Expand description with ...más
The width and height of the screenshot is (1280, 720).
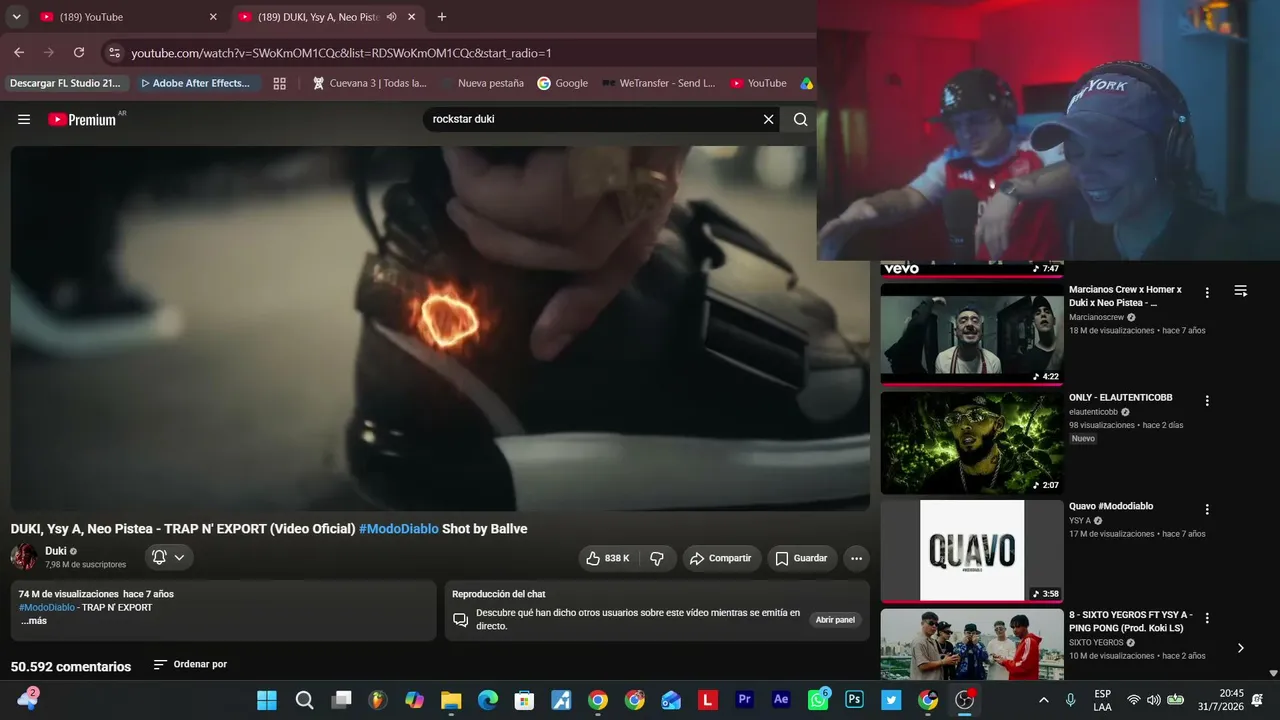coord(34,621)
